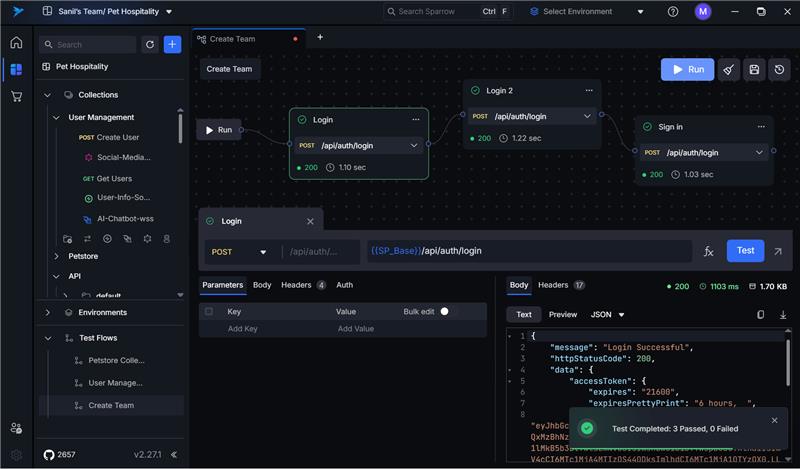The image size is (800, 469).
Task: Switch to the response Headers tab
Action: (561, 285)
